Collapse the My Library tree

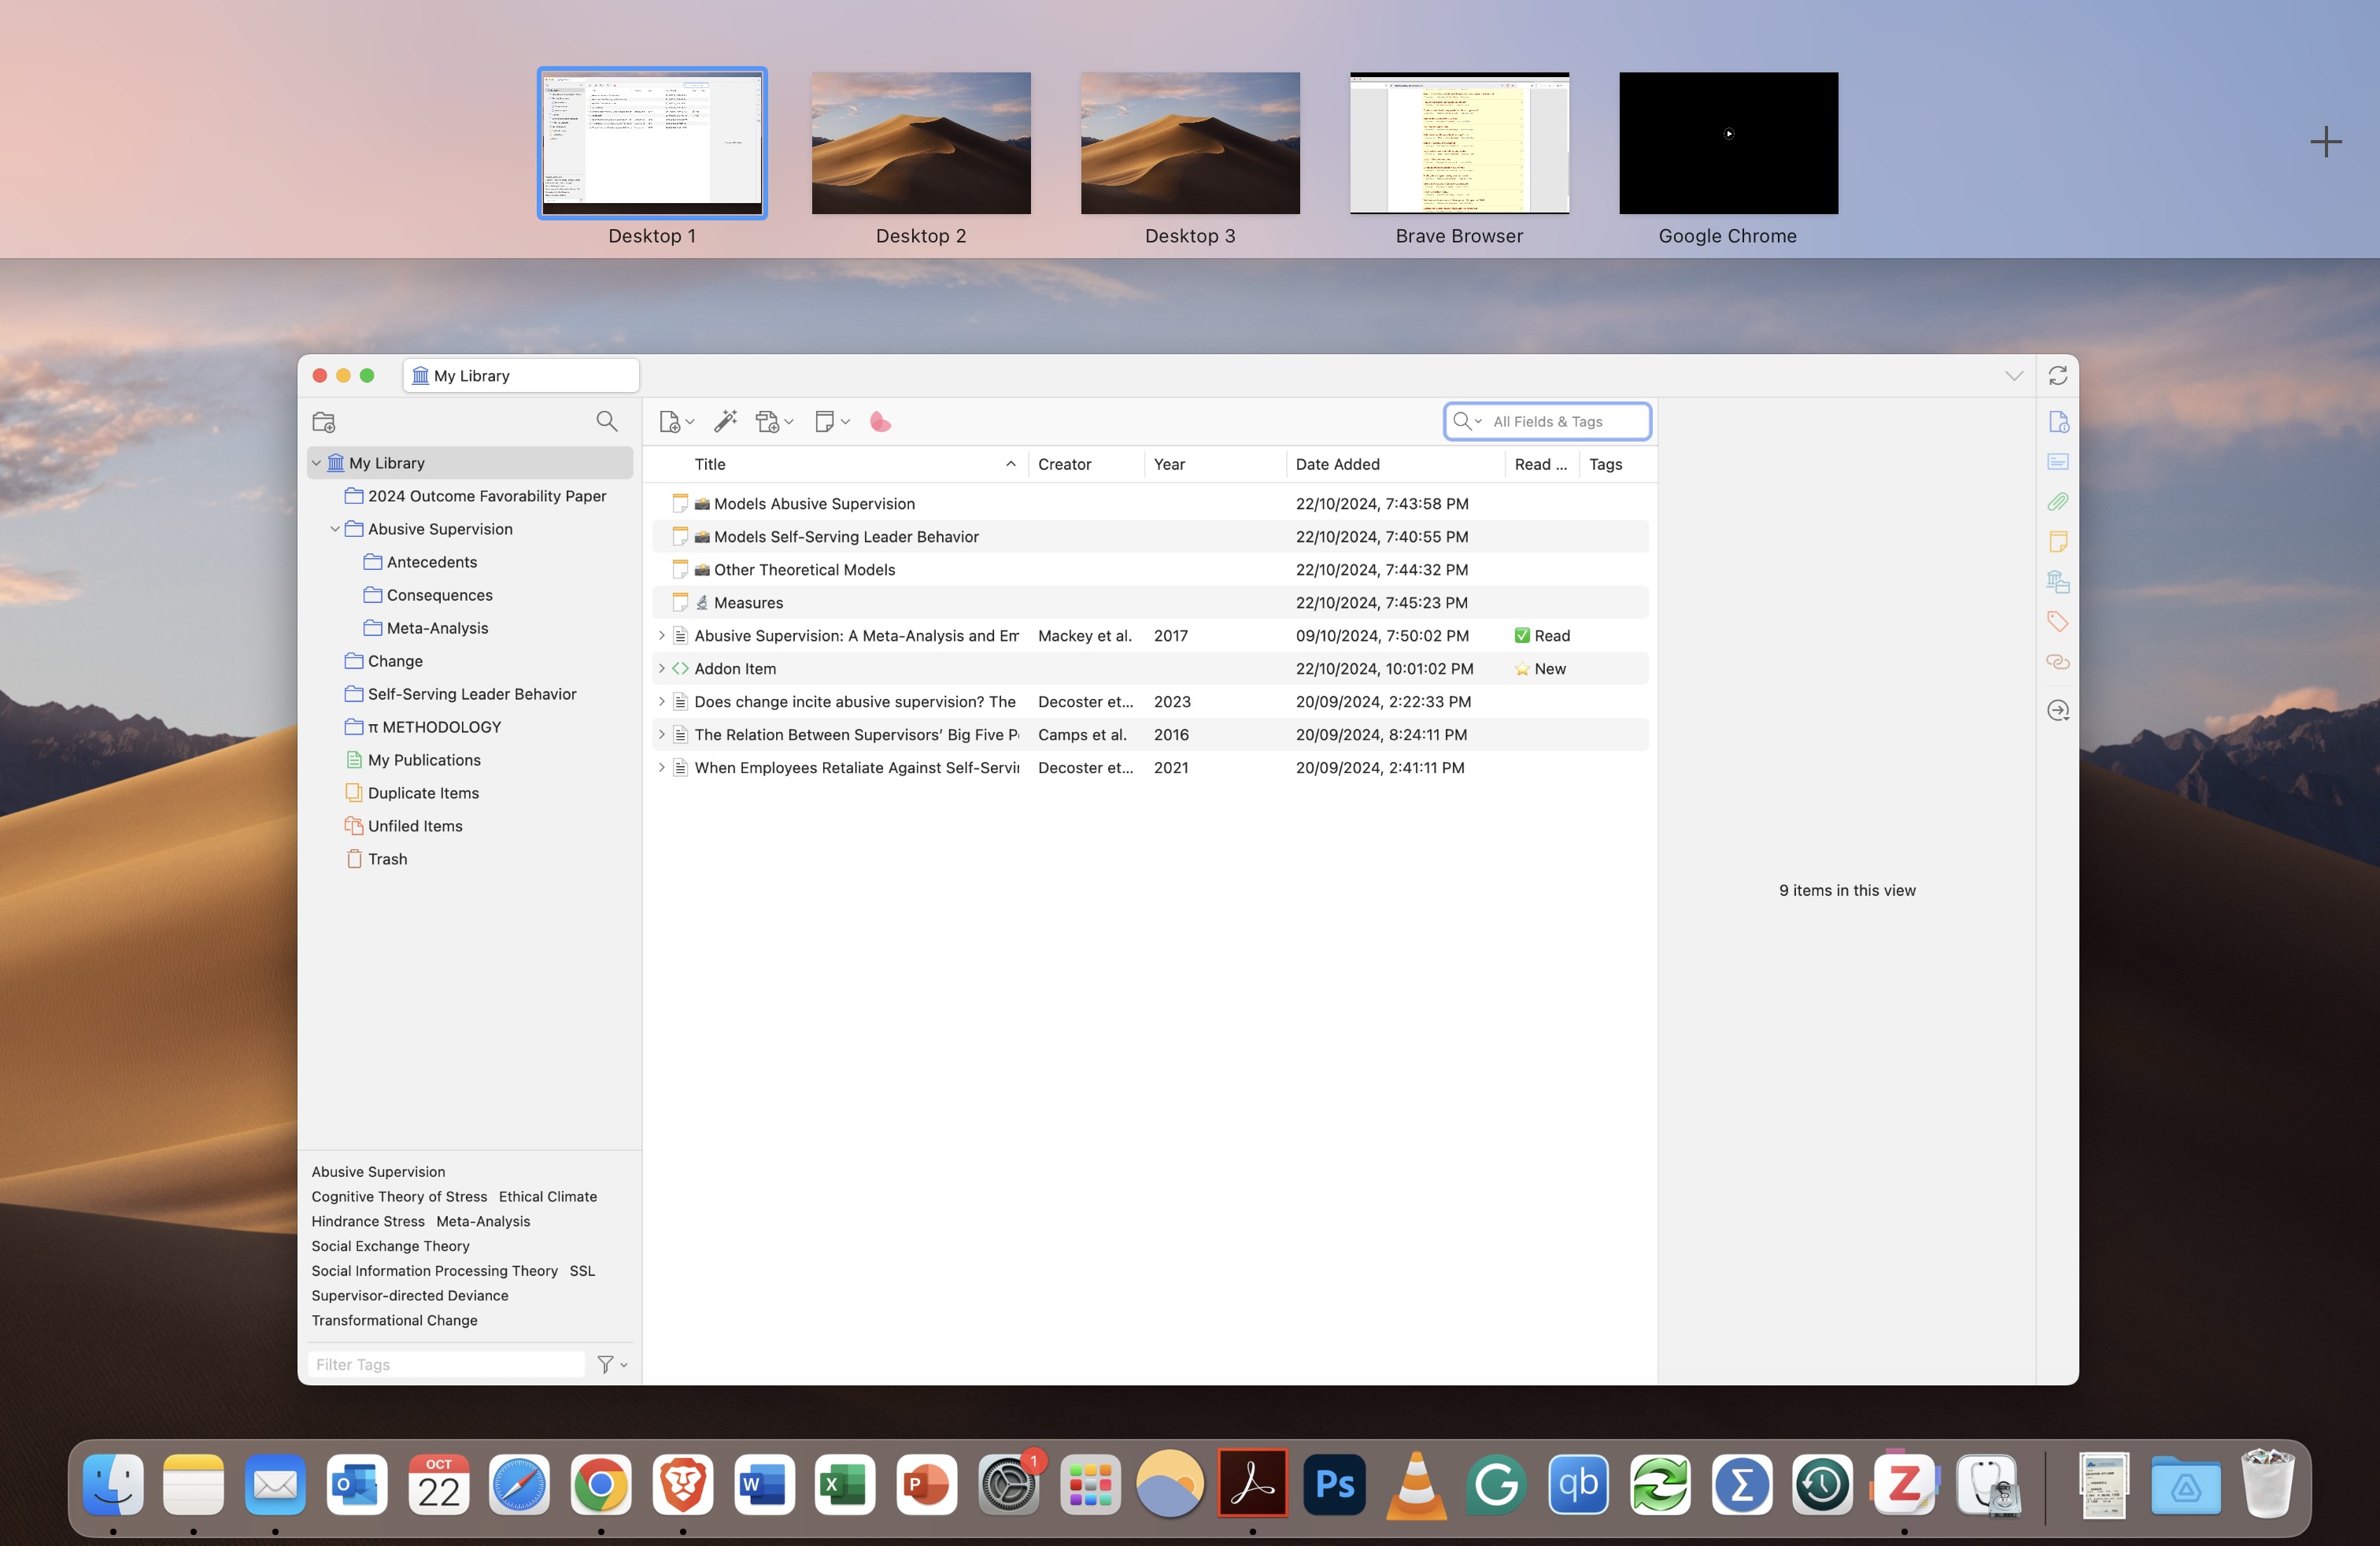(x=316, y=463)
